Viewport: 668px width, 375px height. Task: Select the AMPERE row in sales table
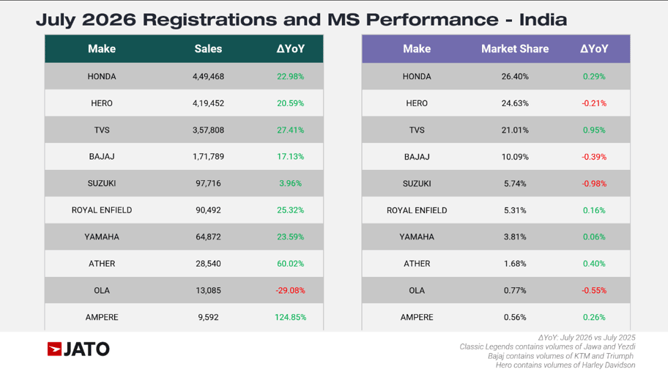click(x=184, y=317)
